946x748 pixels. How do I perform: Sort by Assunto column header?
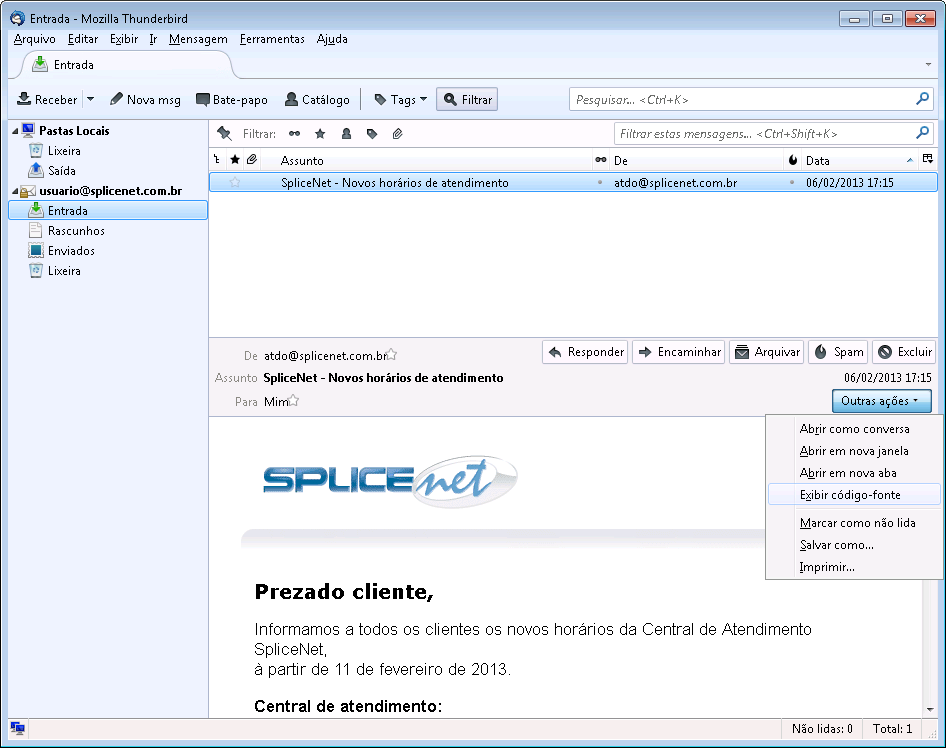[x=427, y=160]
